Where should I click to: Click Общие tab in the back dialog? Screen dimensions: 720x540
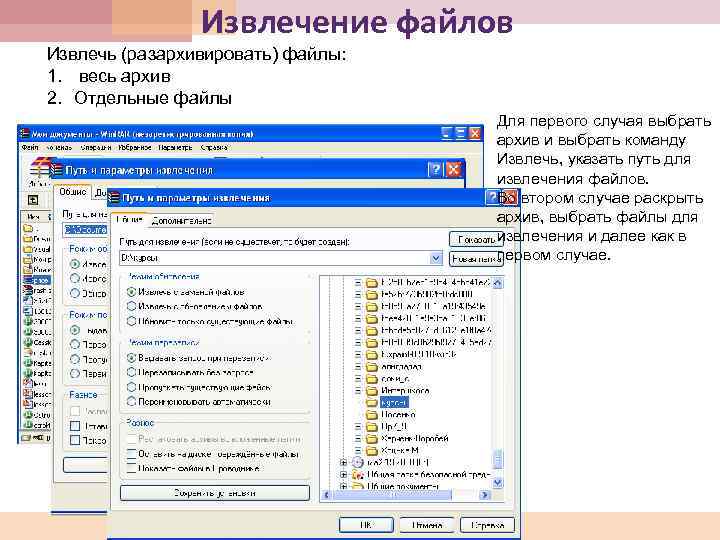(73, 192)
